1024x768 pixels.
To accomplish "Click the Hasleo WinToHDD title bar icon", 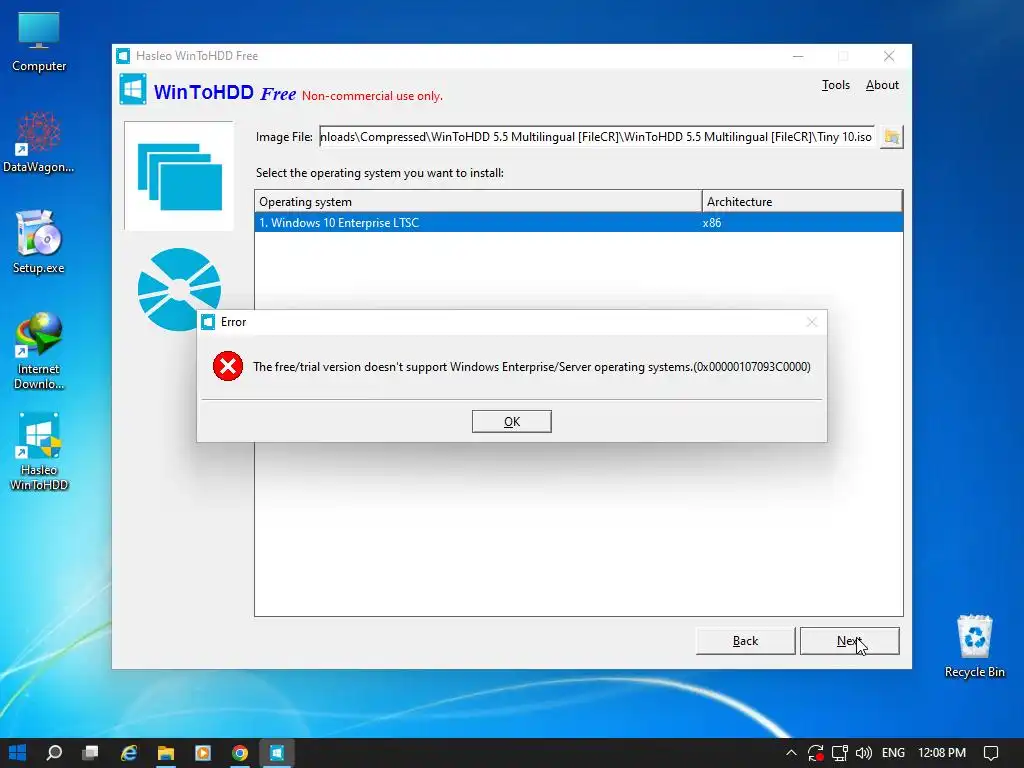I will [x=123, y=56].
